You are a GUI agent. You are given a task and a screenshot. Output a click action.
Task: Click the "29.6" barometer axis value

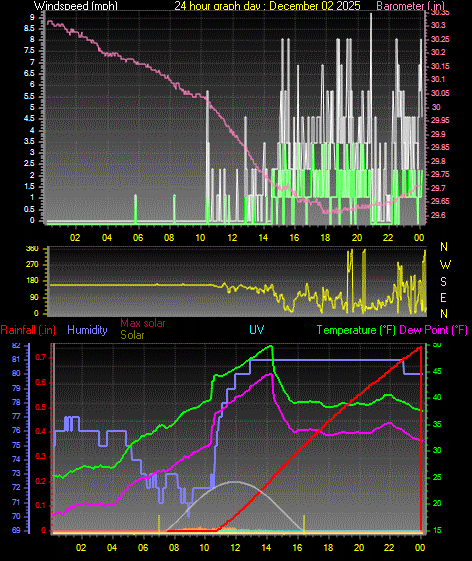[x=438, y=215]
